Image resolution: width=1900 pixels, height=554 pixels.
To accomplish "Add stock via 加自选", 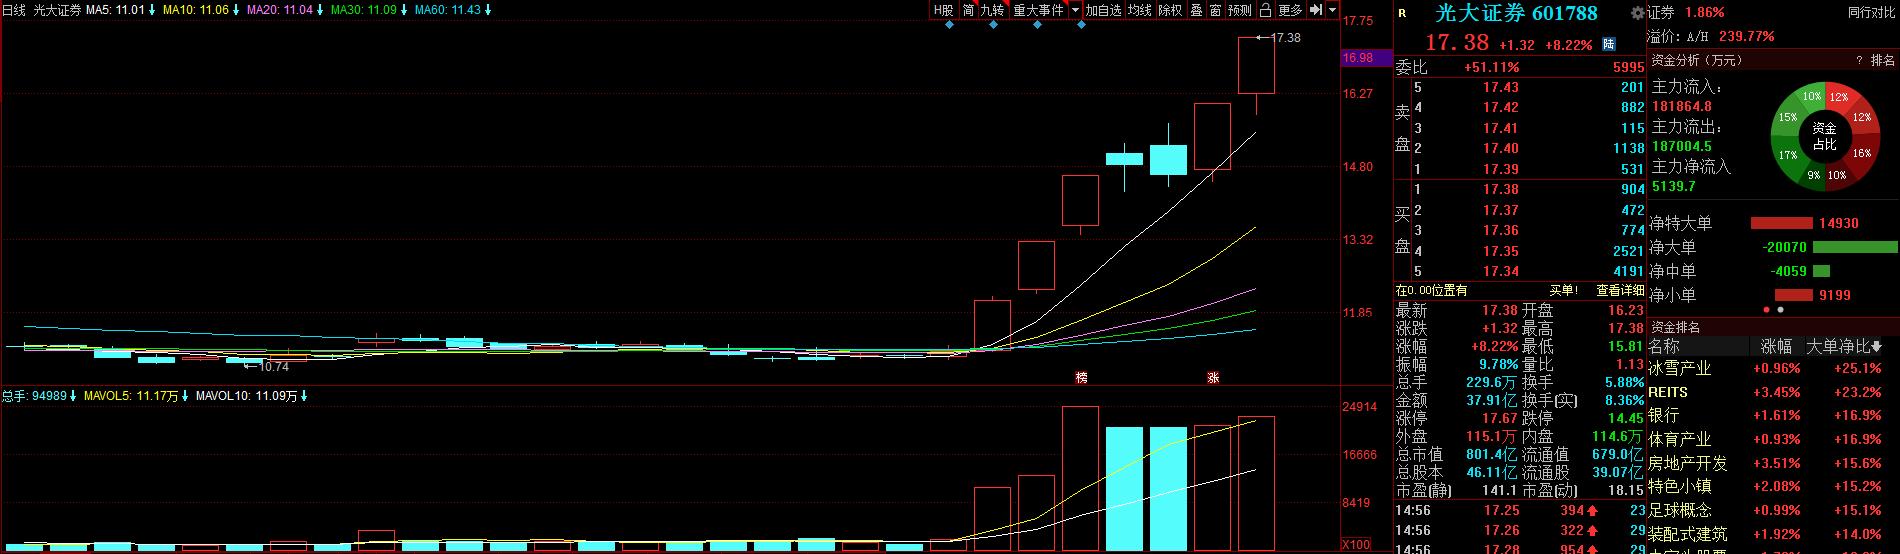I will click(x=1104, y=10).
